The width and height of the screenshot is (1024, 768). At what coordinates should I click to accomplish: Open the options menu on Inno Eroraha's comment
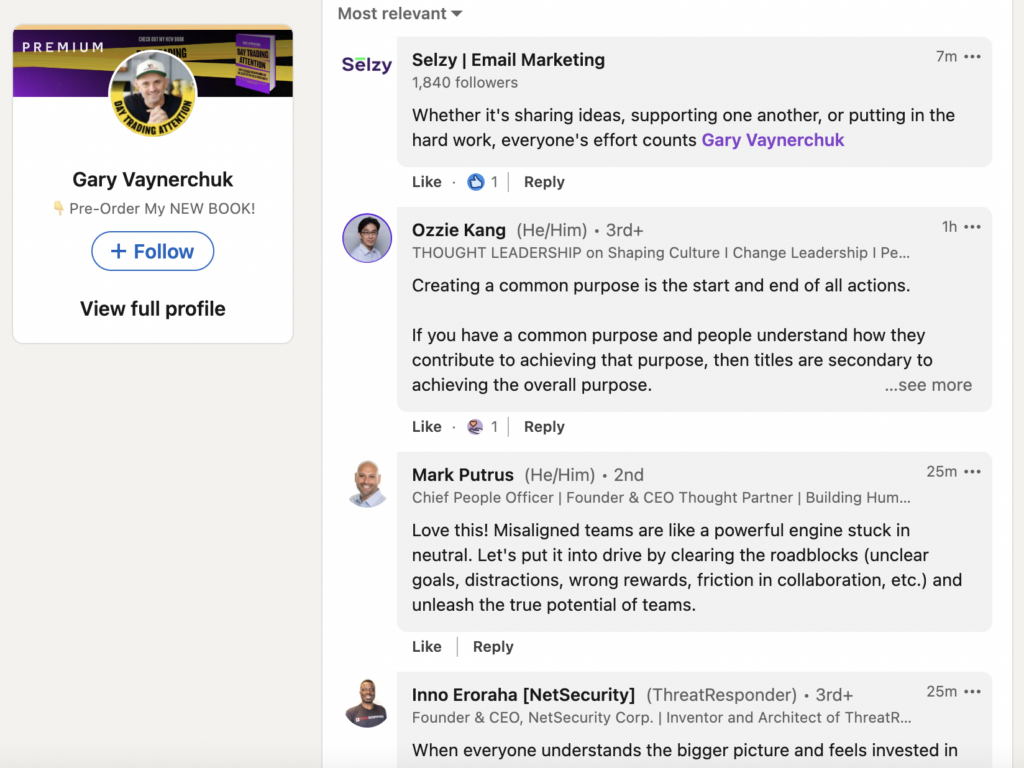(973, 691)
